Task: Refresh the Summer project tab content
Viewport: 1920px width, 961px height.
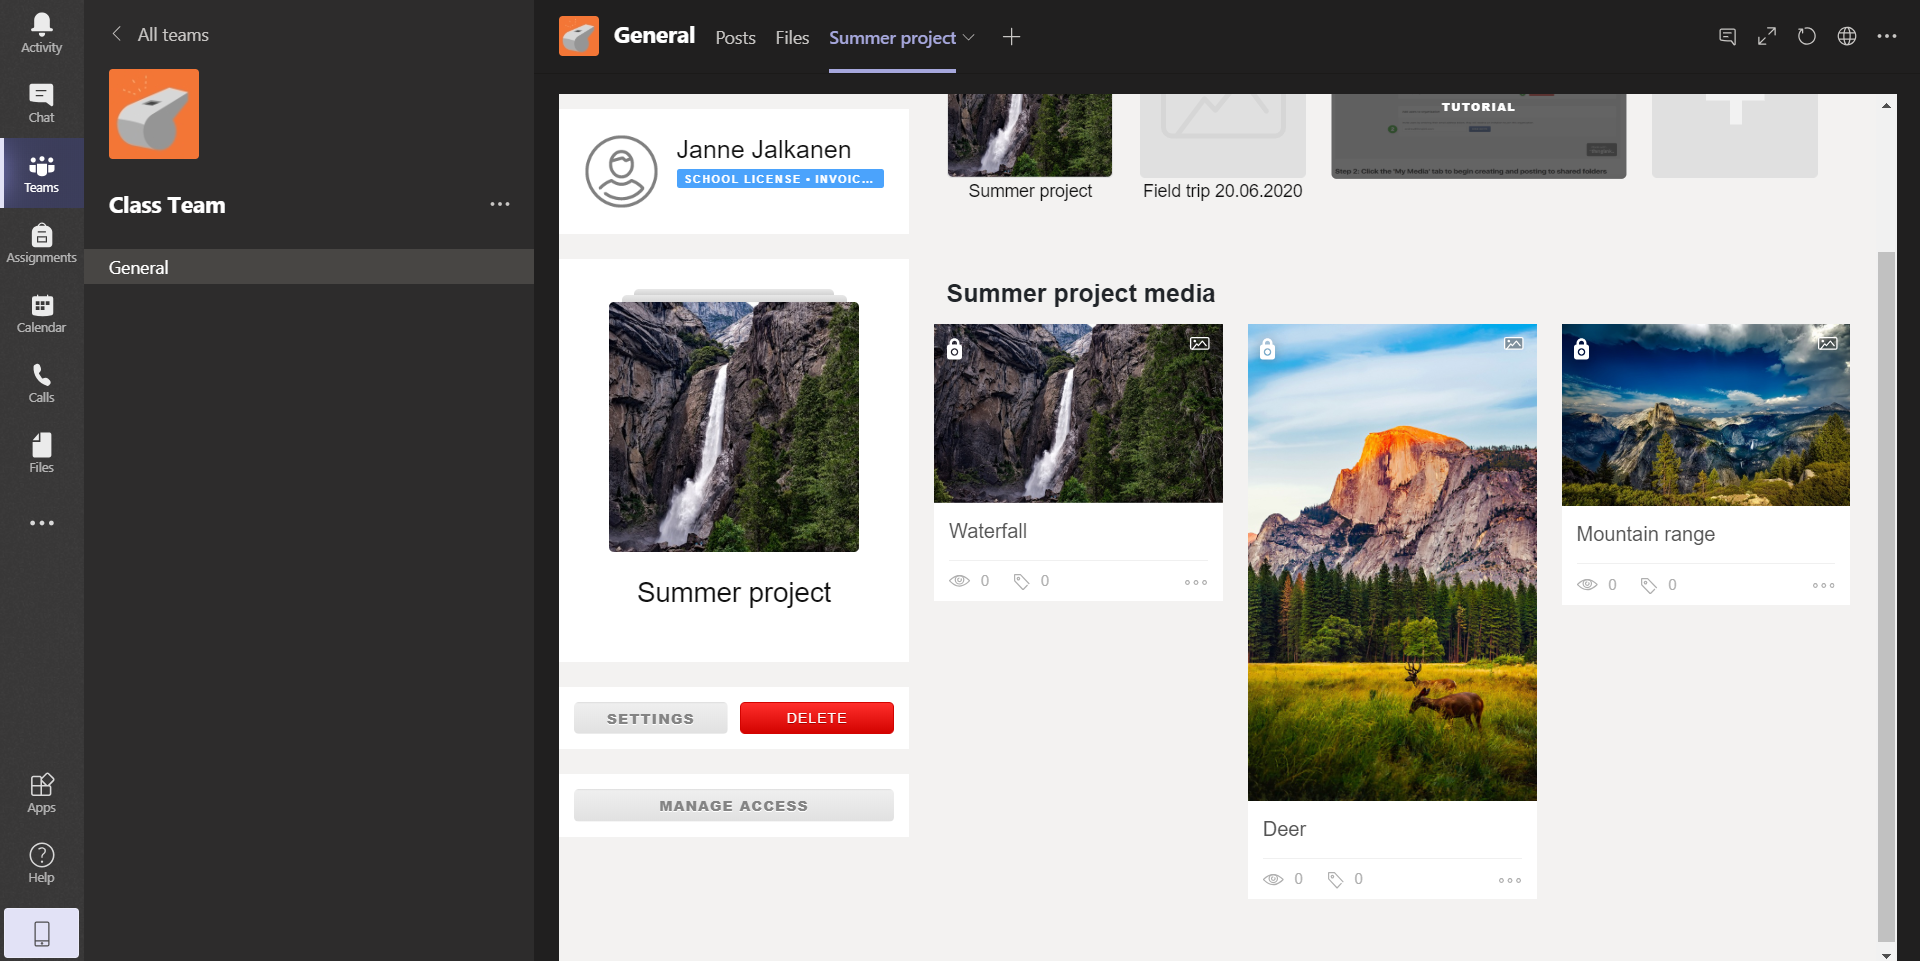Action: pos(1806,36)
